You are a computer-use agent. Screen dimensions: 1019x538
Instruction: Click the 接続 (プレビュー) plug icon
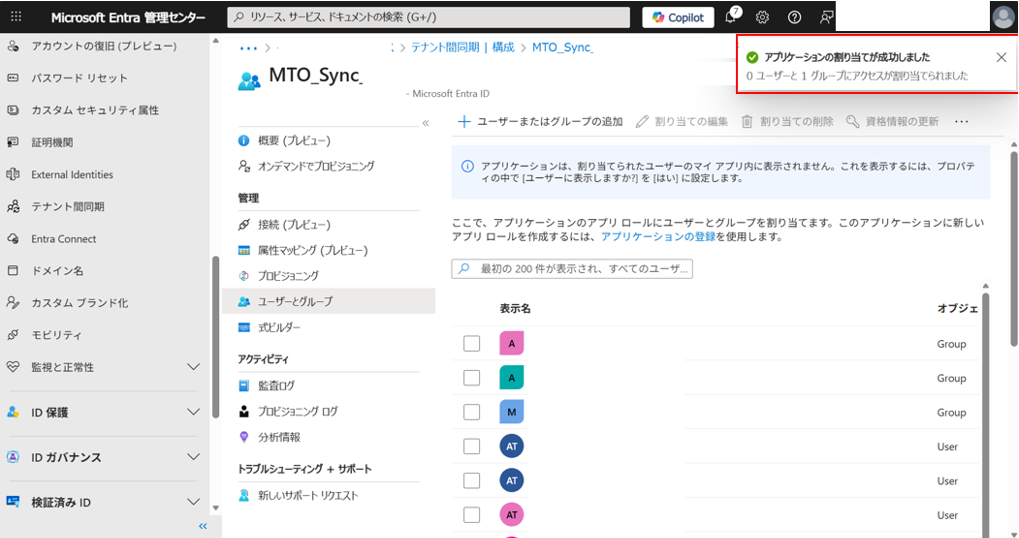[x=244, y=225]
